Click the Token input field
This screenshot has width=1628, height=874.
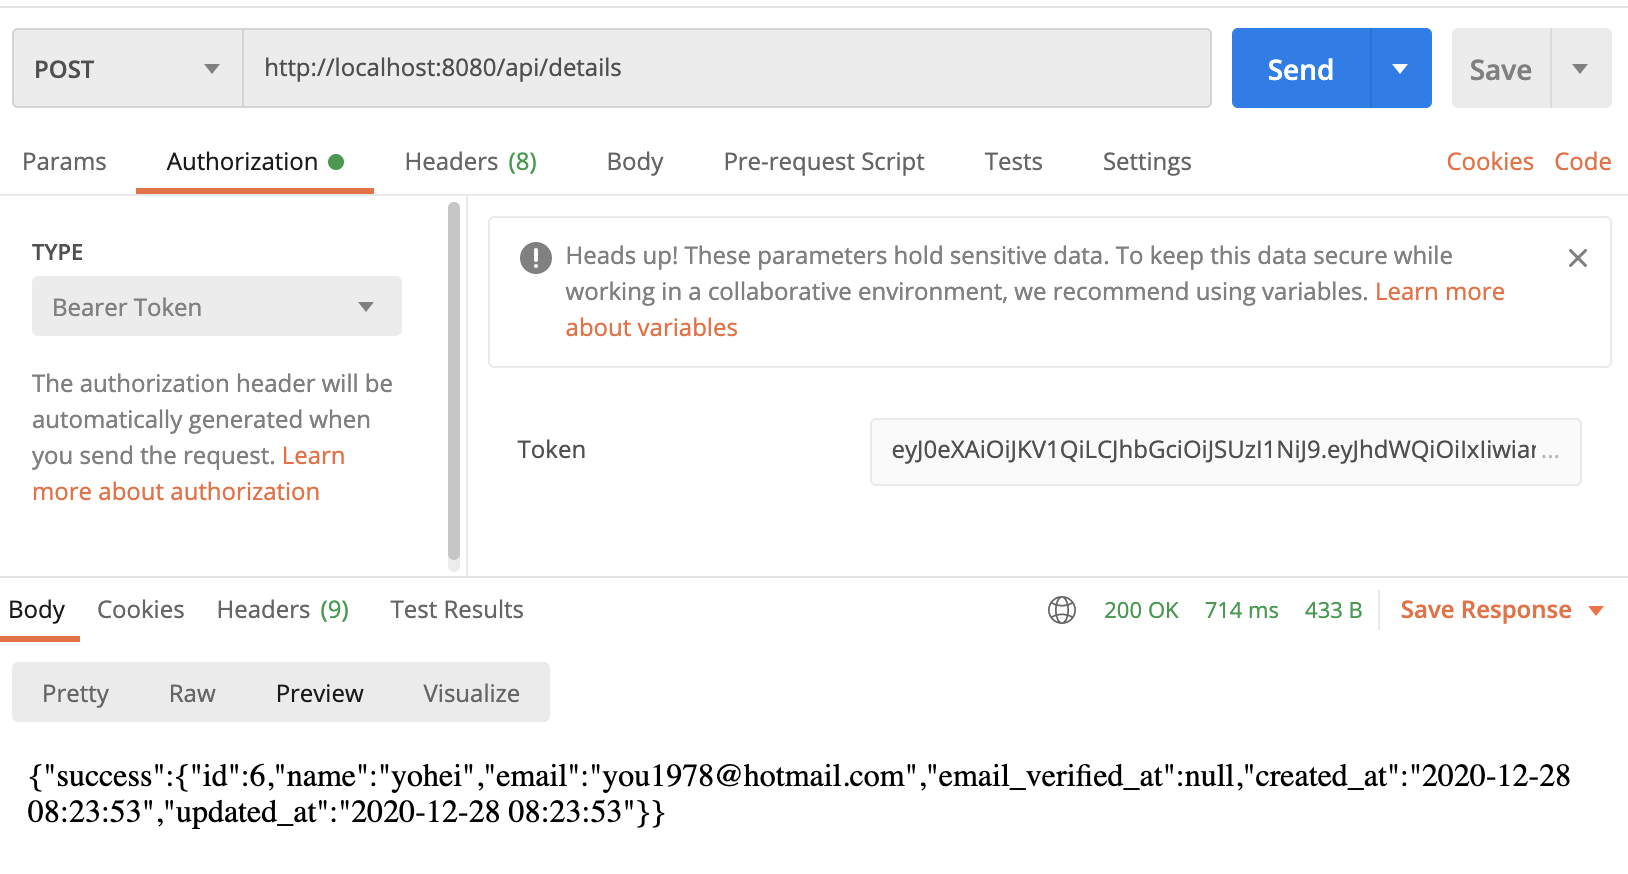[1226, 451]
